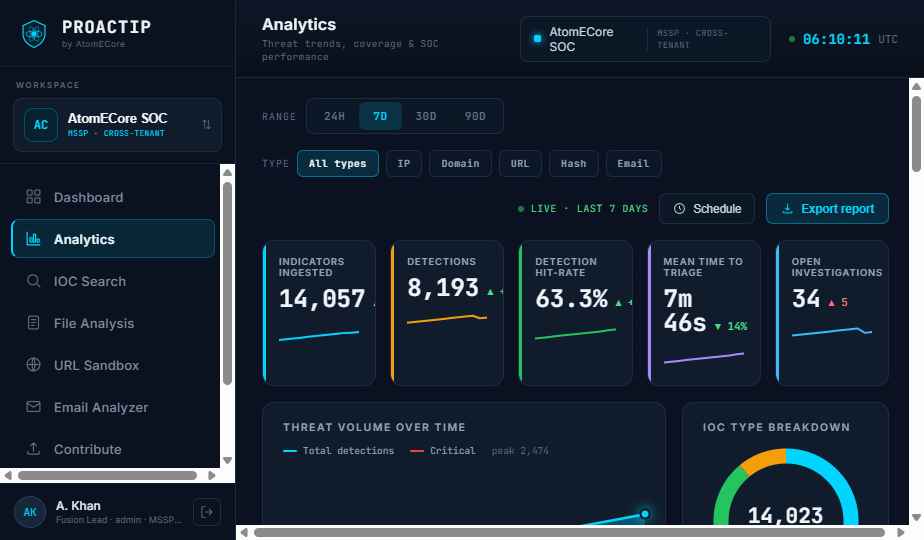Filter type by Domain
Image resolution: width=924 pixels, height=540 pixels.
(460, 163)
